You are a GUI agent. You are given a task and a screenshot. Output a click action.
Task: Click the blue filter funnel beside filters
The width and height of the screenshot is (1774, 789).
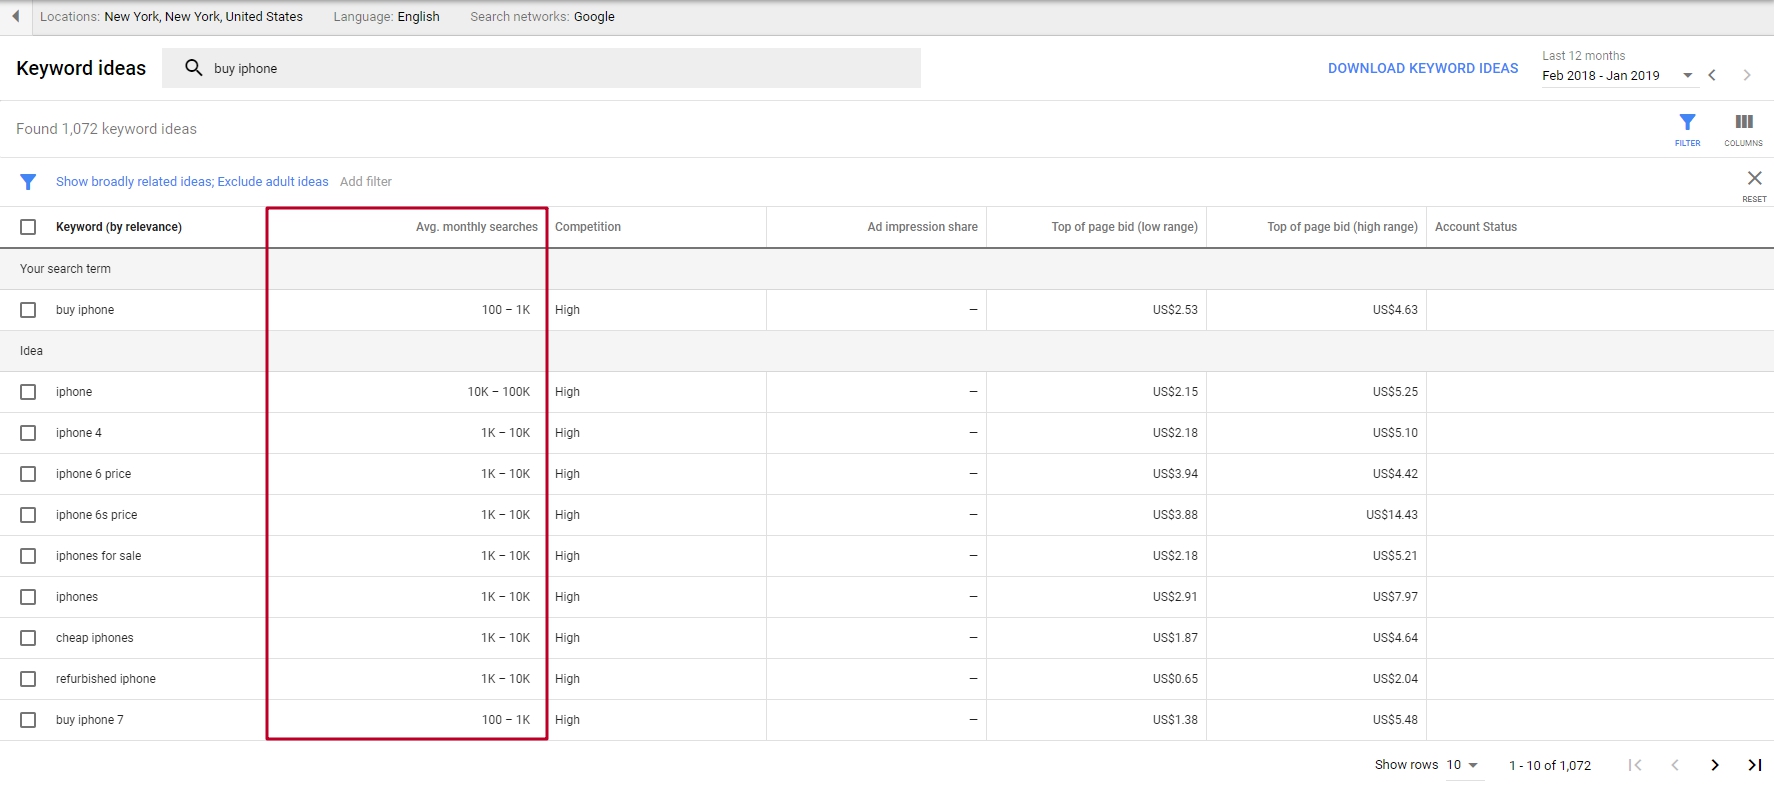[28, 182]
